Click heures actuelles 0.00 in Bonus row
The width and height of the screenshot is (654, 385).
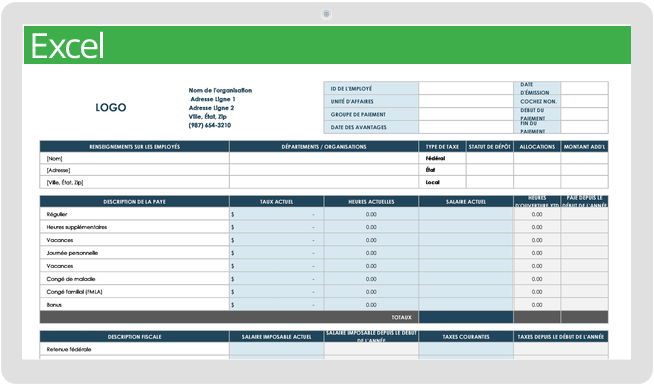[371, 305]
